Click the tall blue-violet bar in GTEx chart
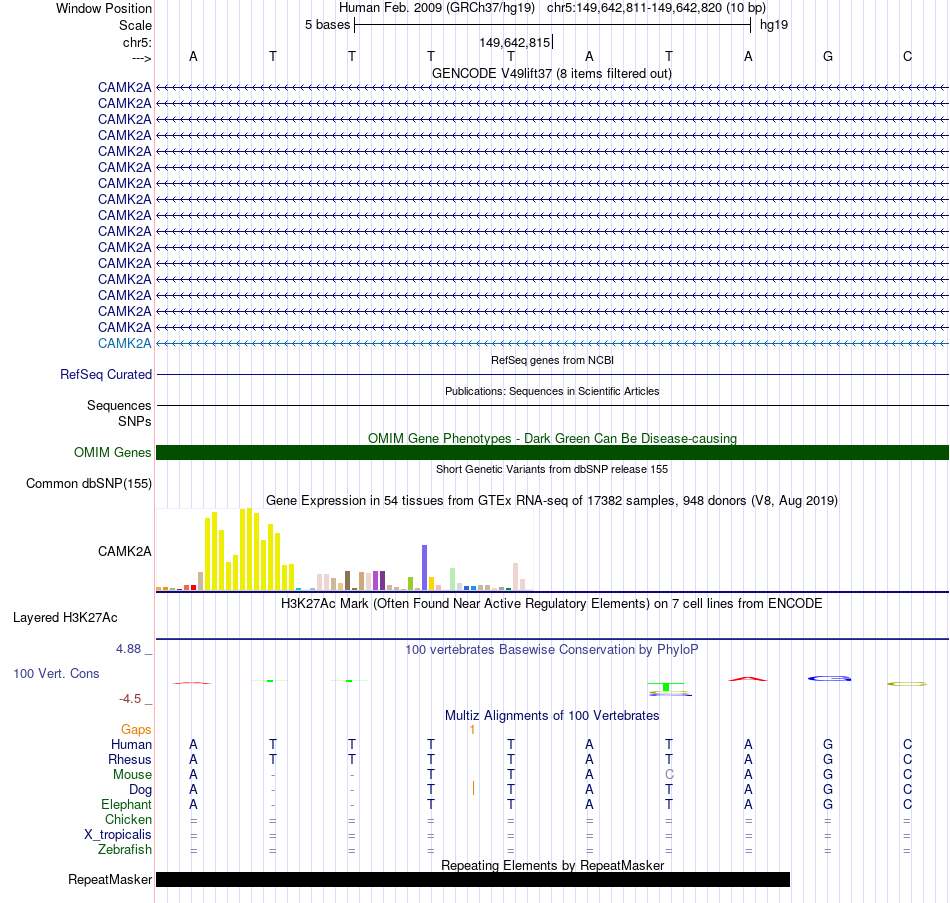This screenshot has height=903, width=950. point(425,568)
